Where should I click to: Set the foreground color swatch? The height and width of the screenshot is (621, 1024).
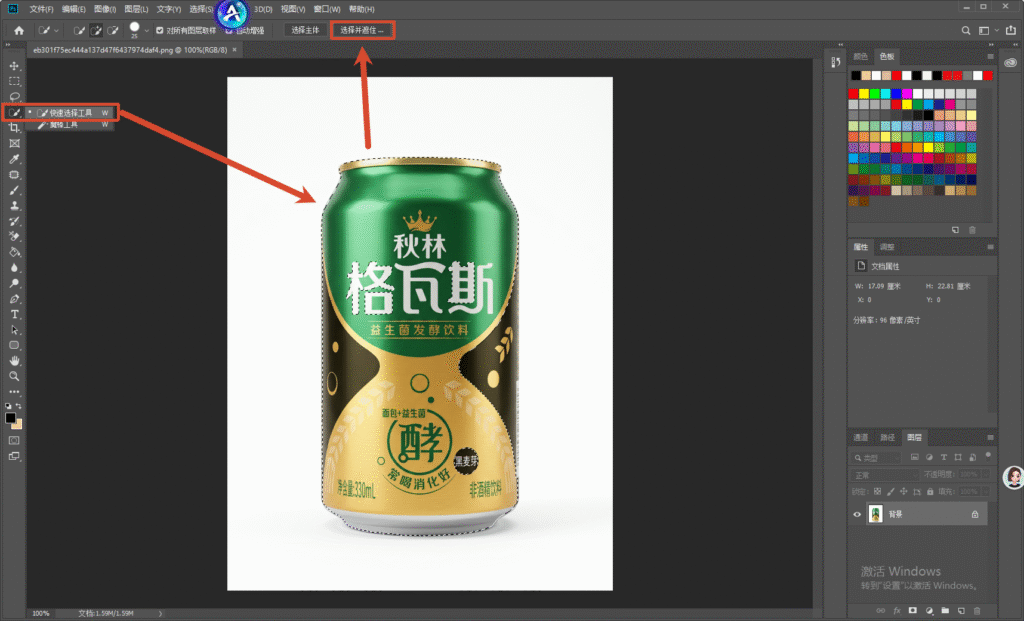click(10, 418)
